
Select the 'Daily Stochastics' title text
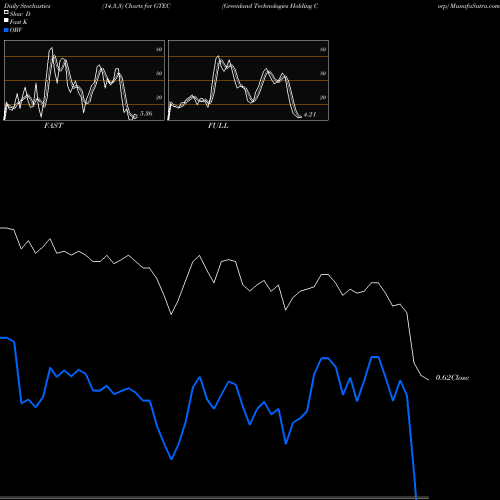click(27, 6)
